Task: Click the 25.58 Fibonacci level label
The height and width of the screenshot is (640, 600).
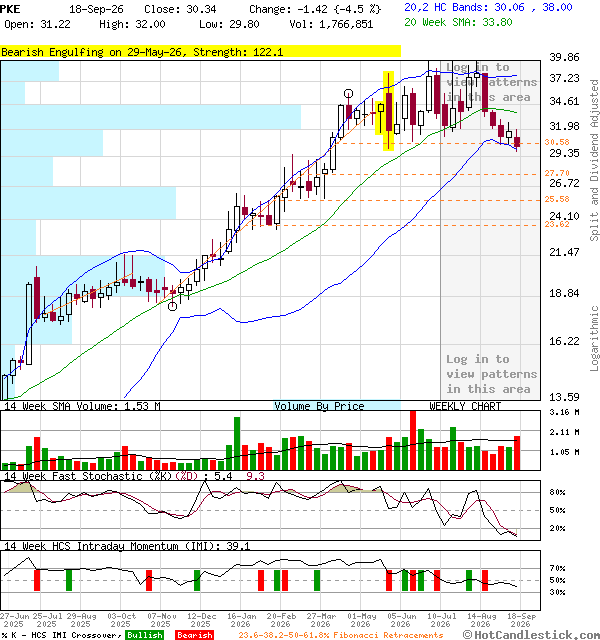Action: click(x=557, y=199)
